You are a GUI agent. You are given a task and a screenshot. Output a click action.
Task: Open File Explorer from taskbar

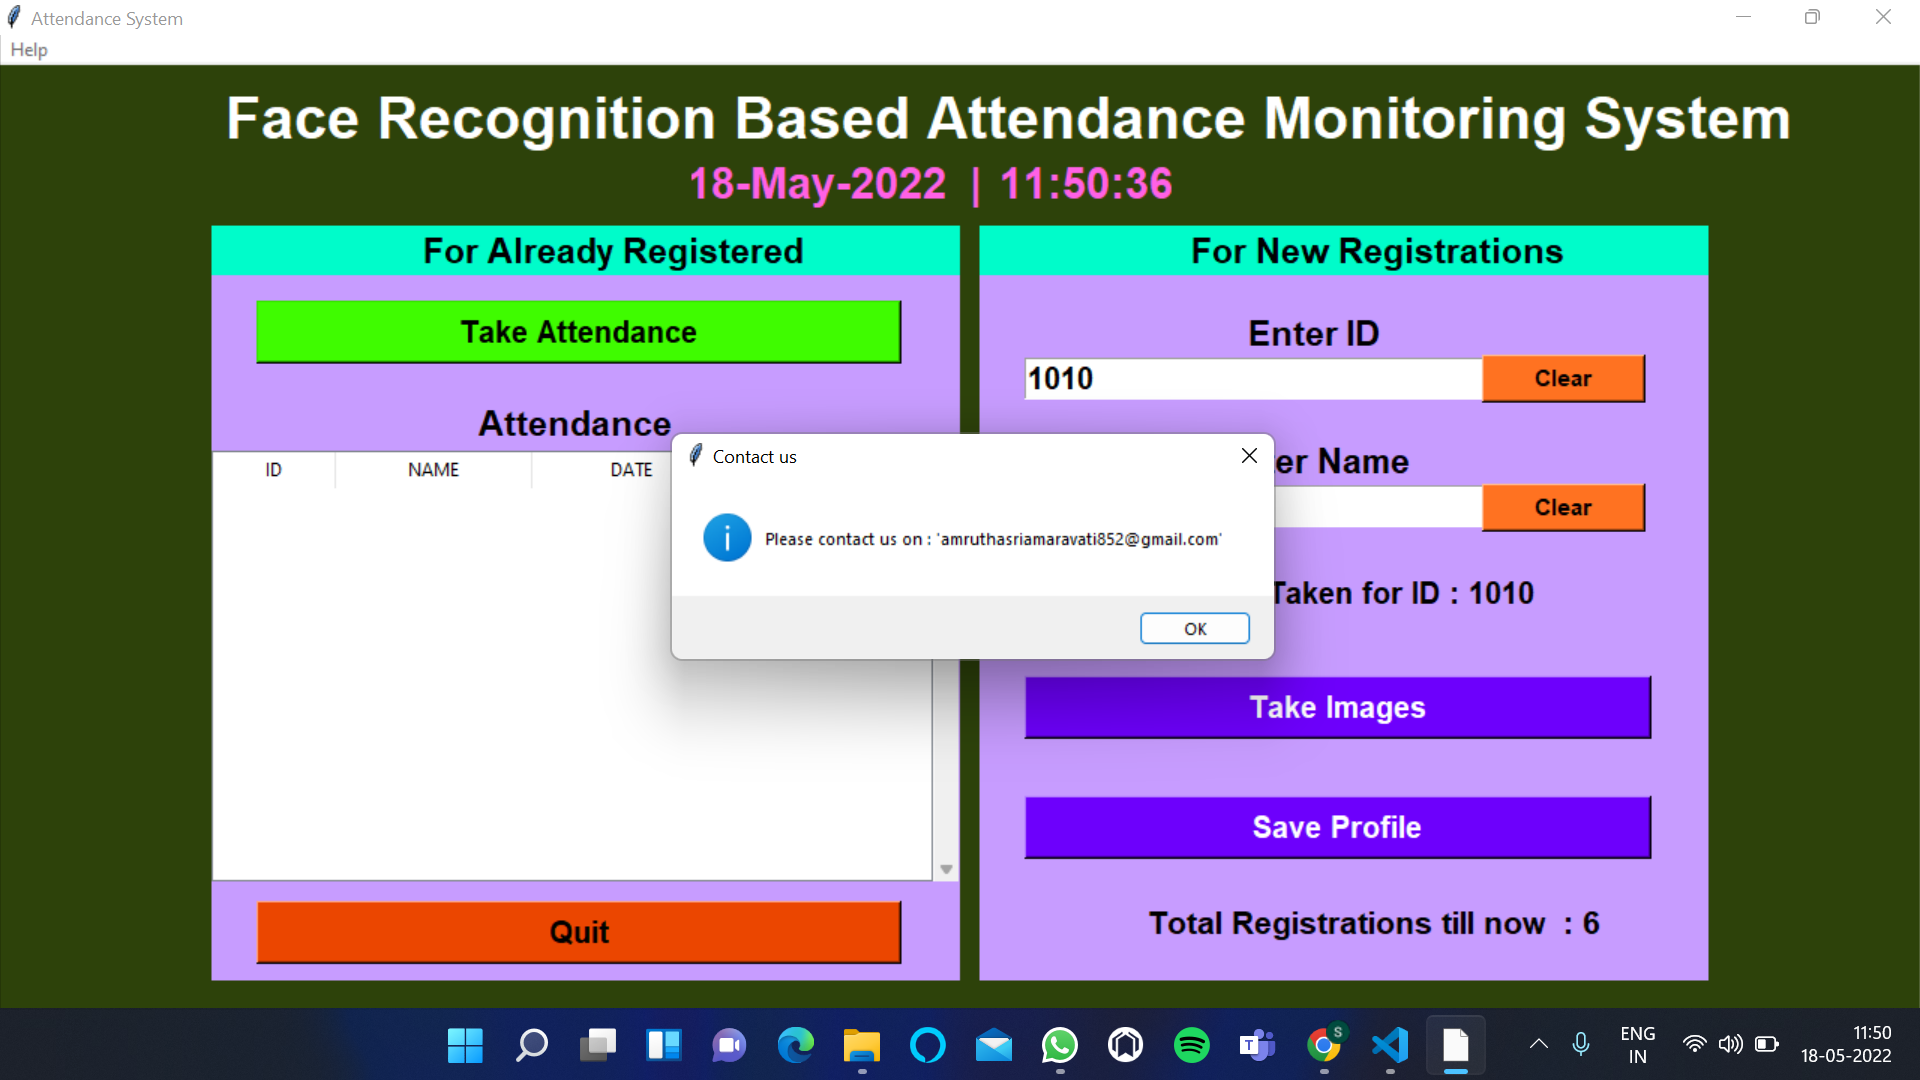[861, 1046]
